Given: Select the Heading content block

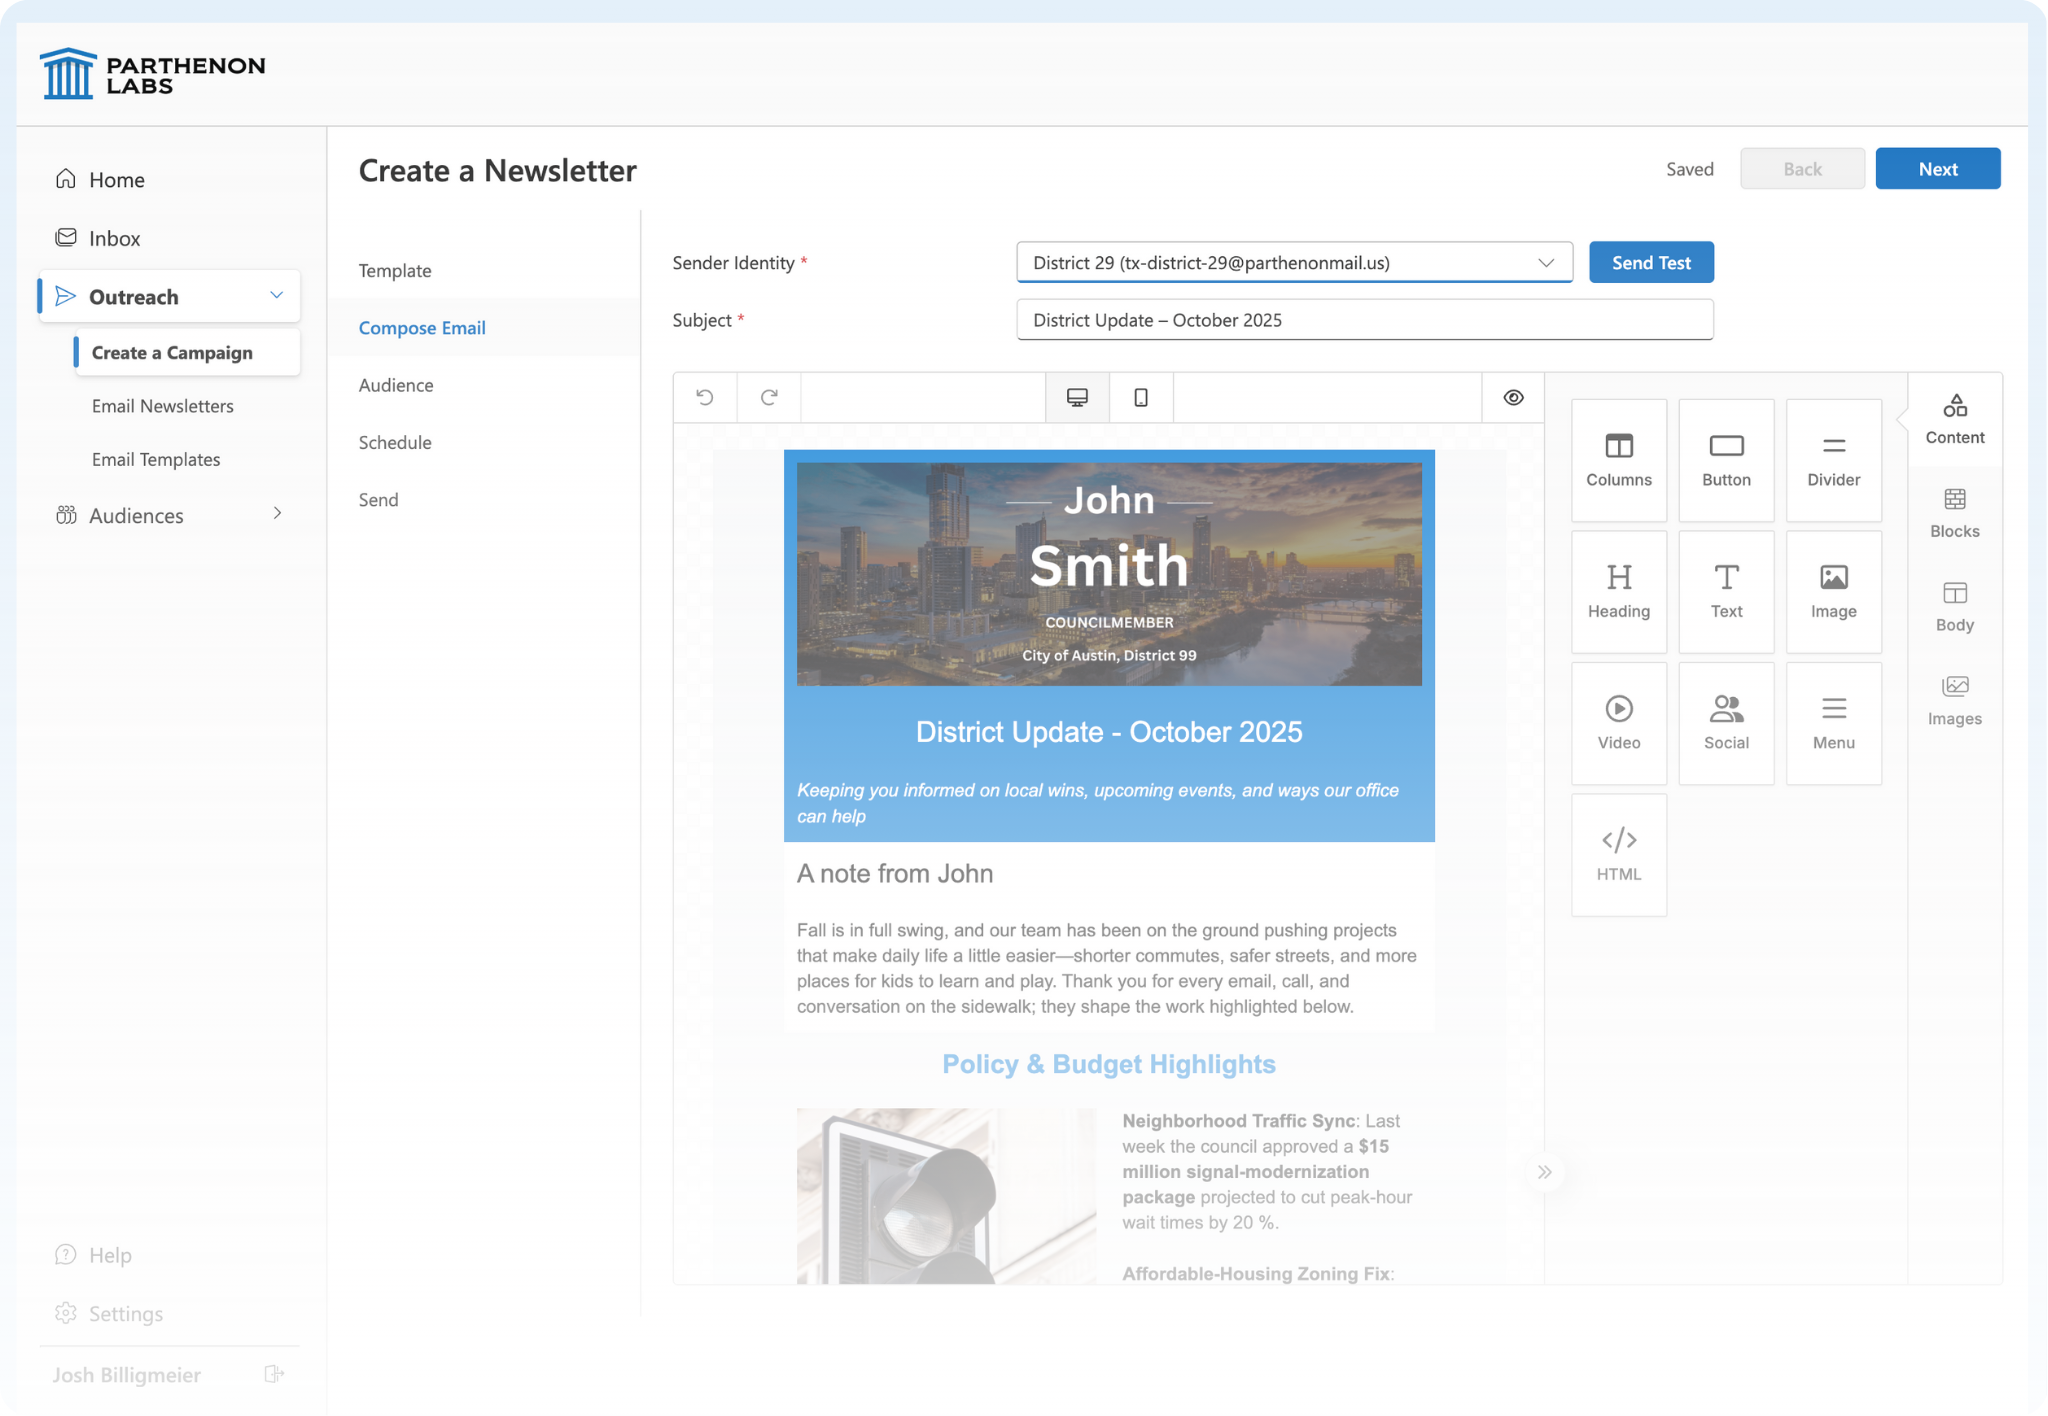Looking at the screenshot, I should [x=1619, y=592].
